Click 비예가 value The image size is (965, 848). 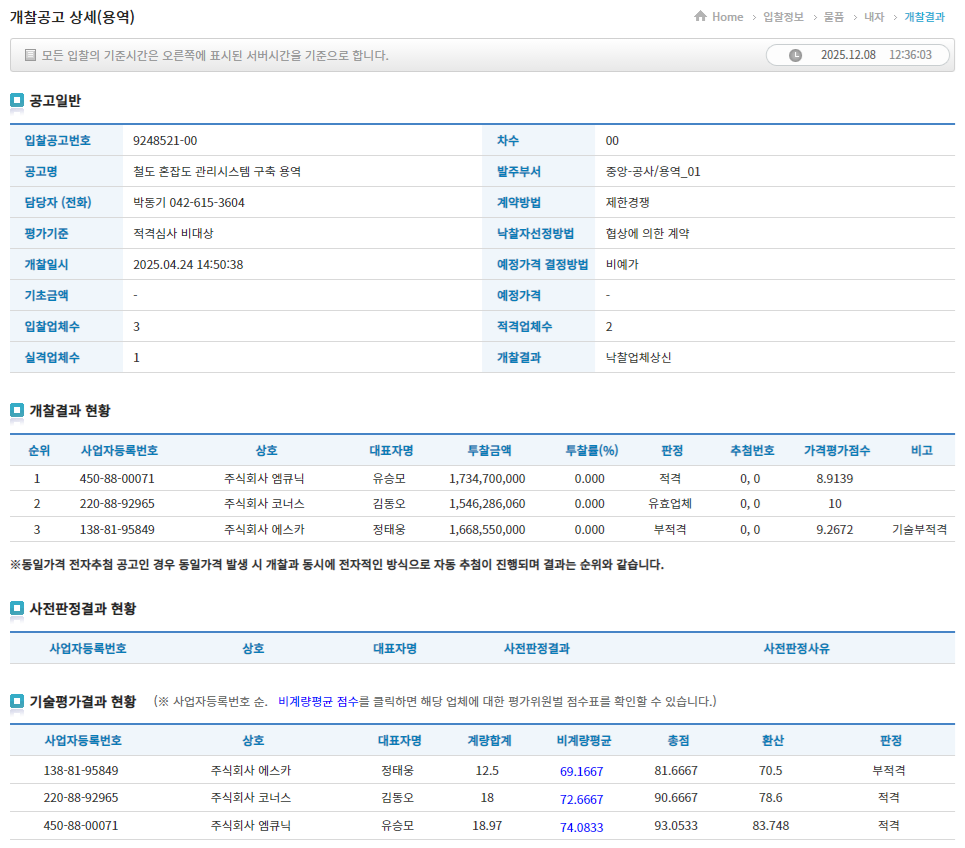click(x=622, y=265)
